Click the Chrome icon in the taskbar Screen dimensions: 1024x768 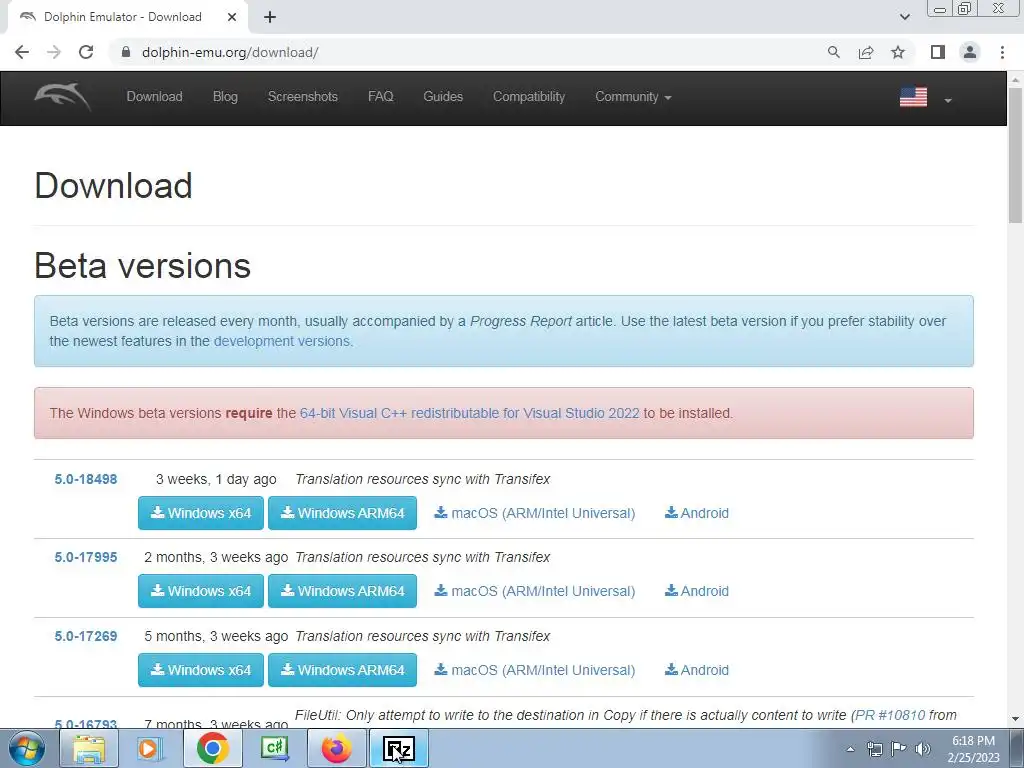pos(212,748)
